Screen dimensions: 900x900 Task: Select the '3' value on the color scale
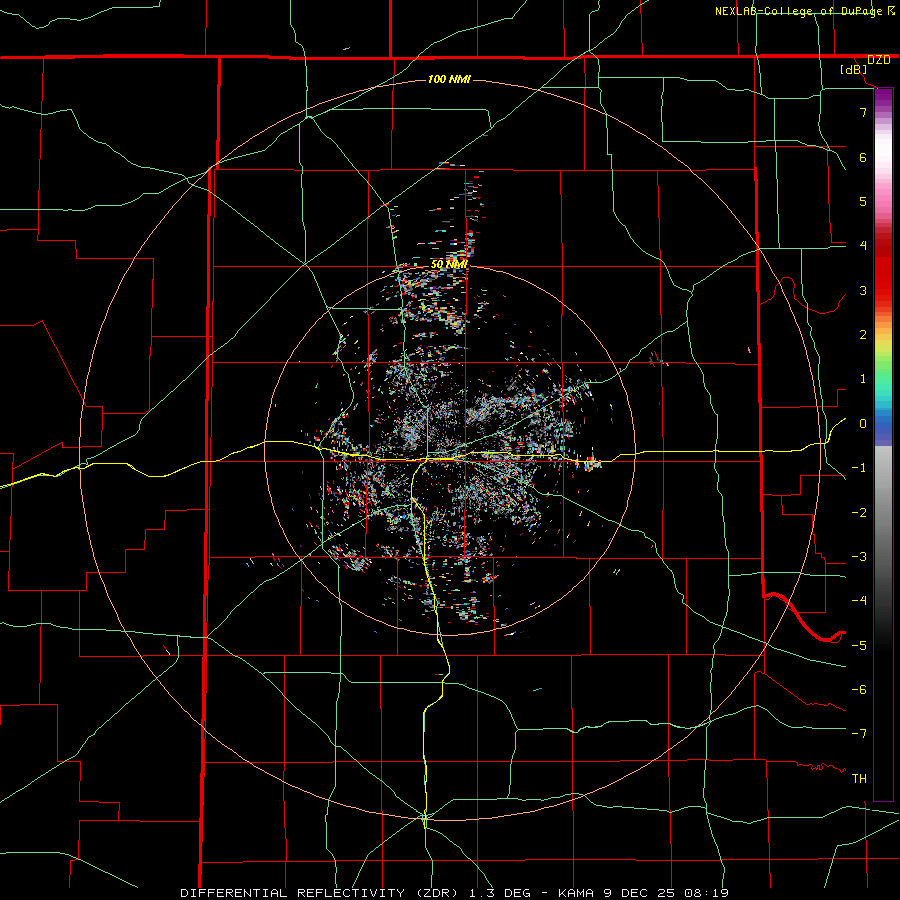pos(863,290)
